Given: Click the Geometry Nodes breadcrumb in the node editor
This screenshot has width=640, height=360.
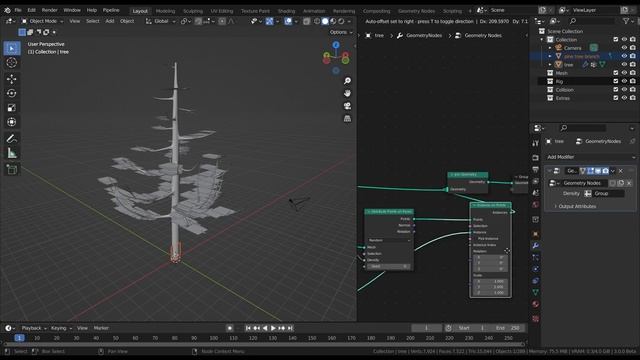Looking at the screenshot, I should pos(483,36).
